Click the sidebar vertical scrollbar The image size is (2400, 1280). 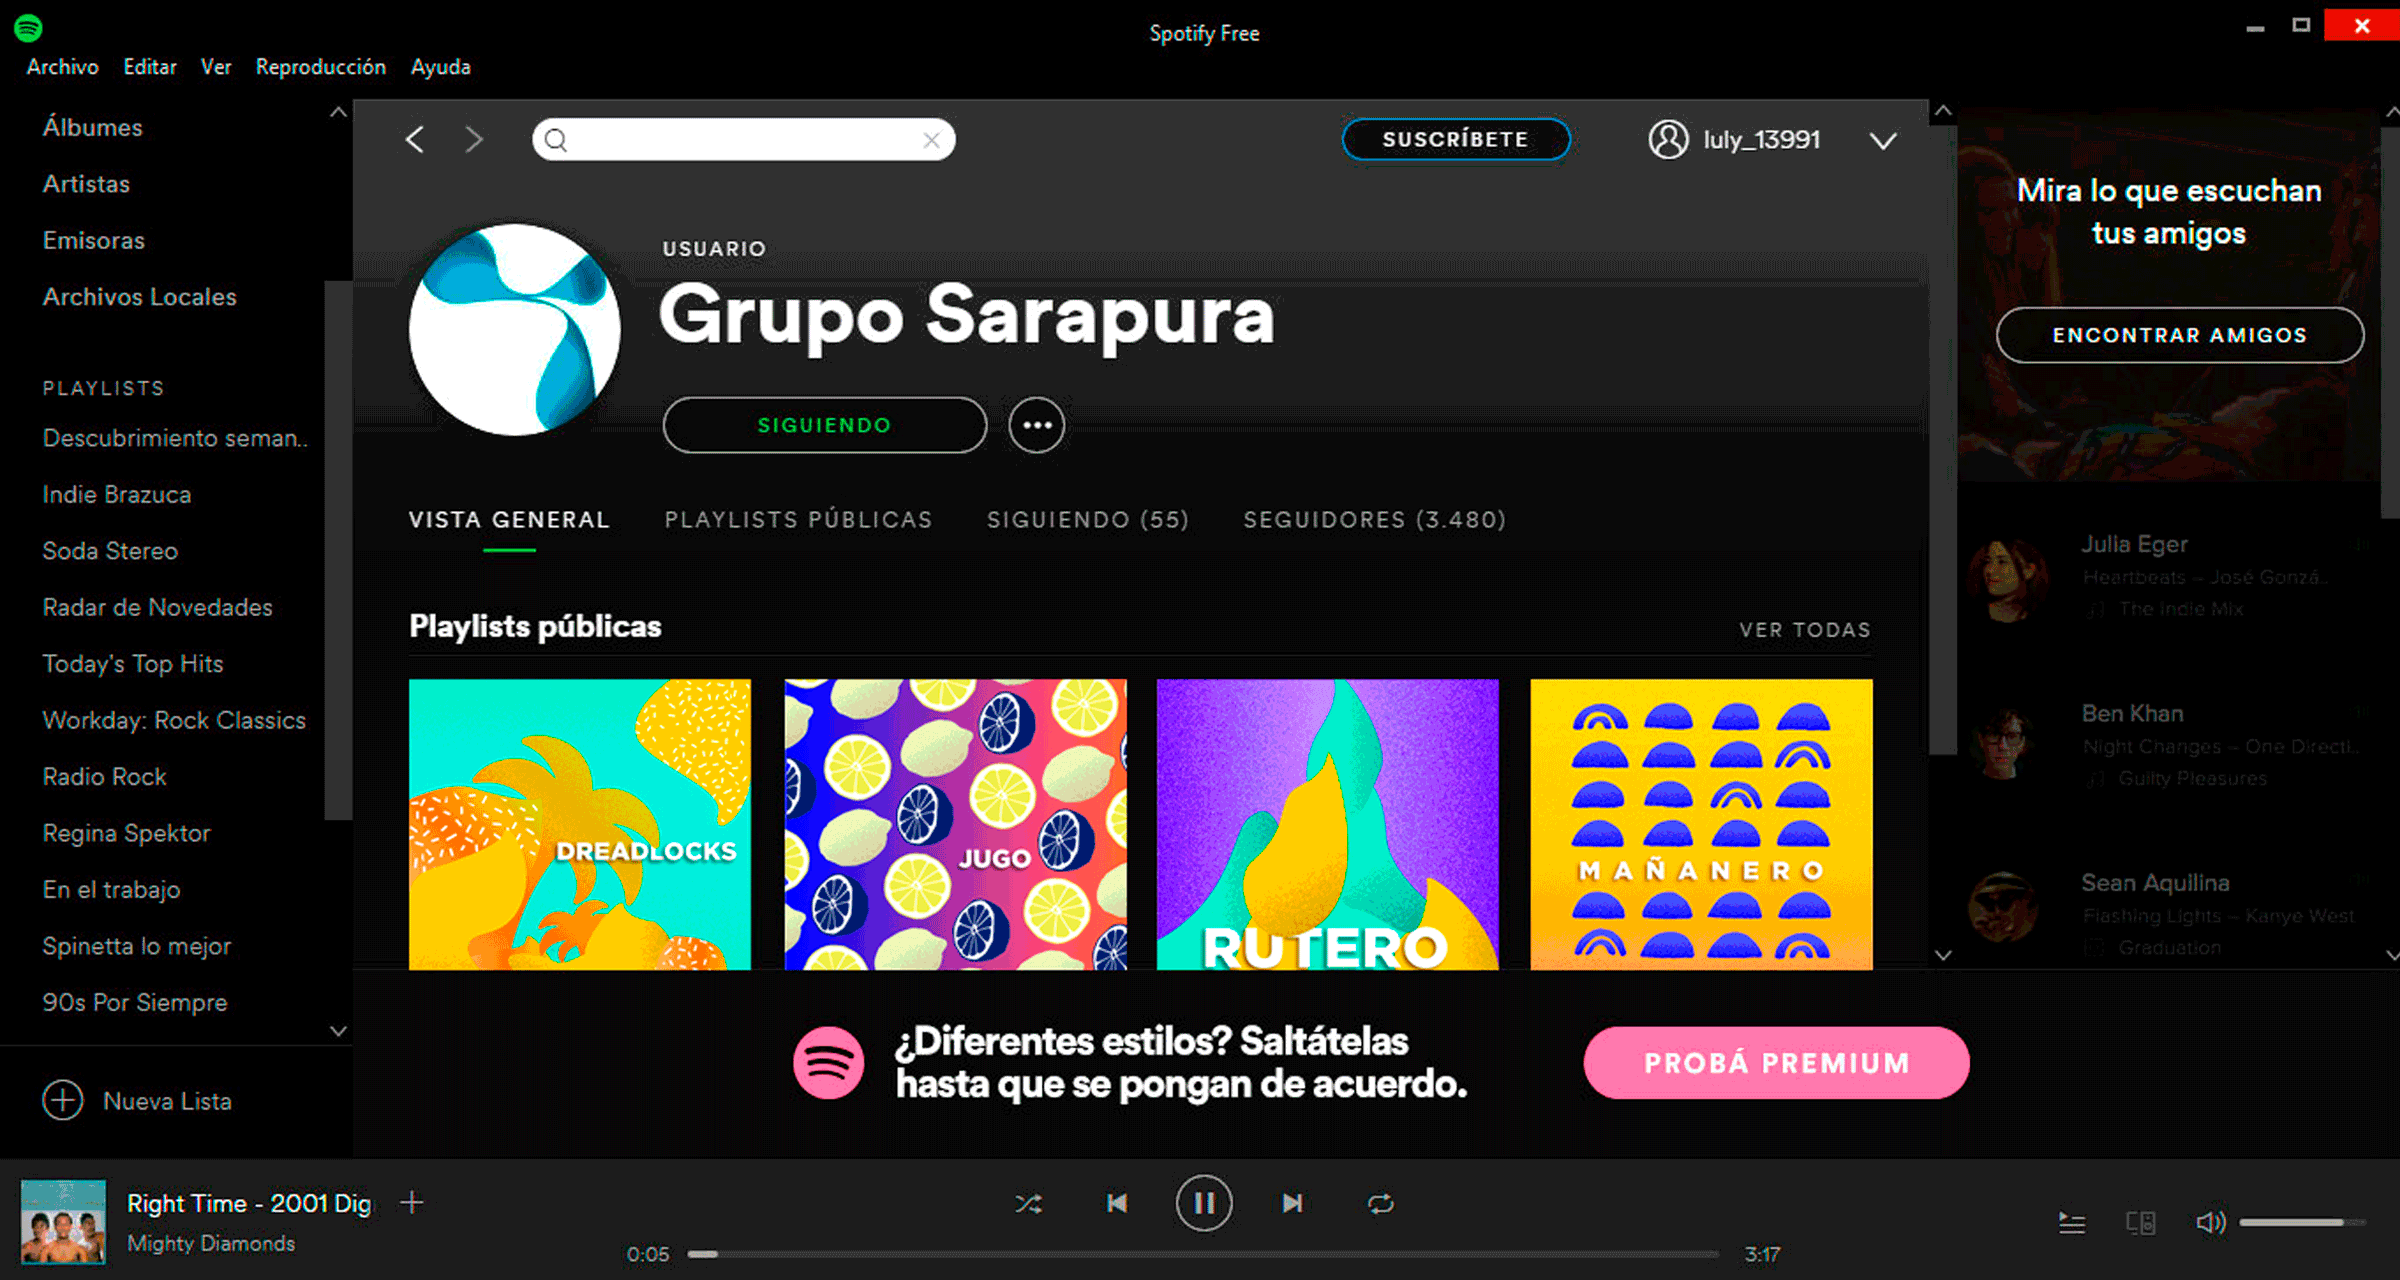338,550
